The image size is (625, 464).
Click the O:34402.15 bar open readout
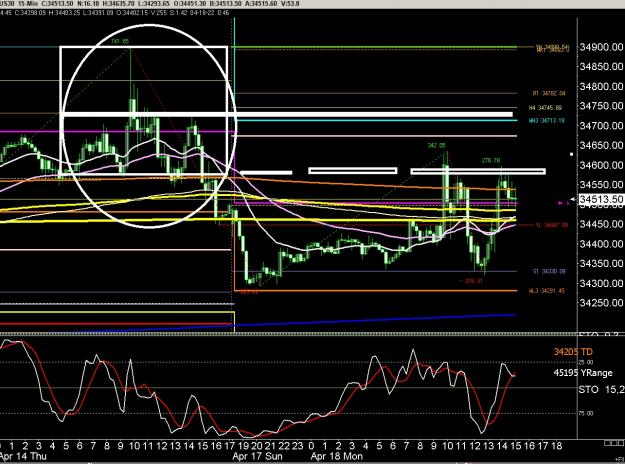click(134, 12)
